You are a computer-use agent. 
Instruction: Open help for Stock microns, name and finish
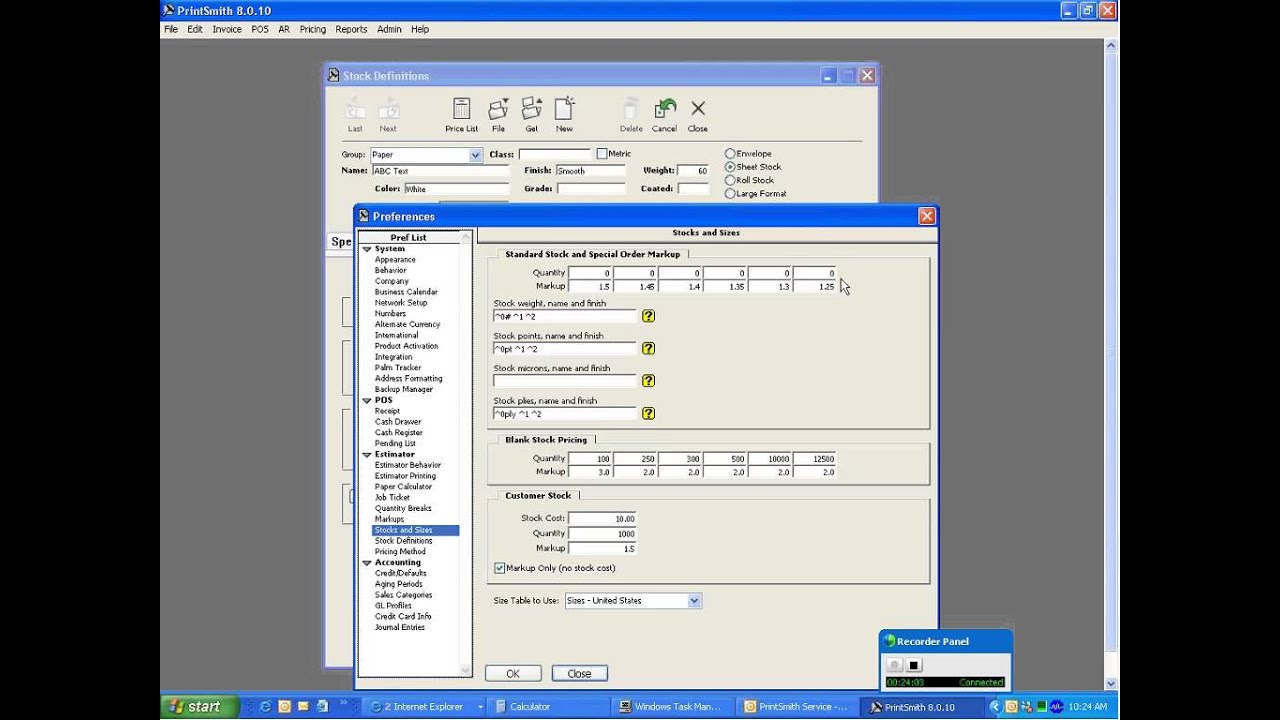coord(648,381)
